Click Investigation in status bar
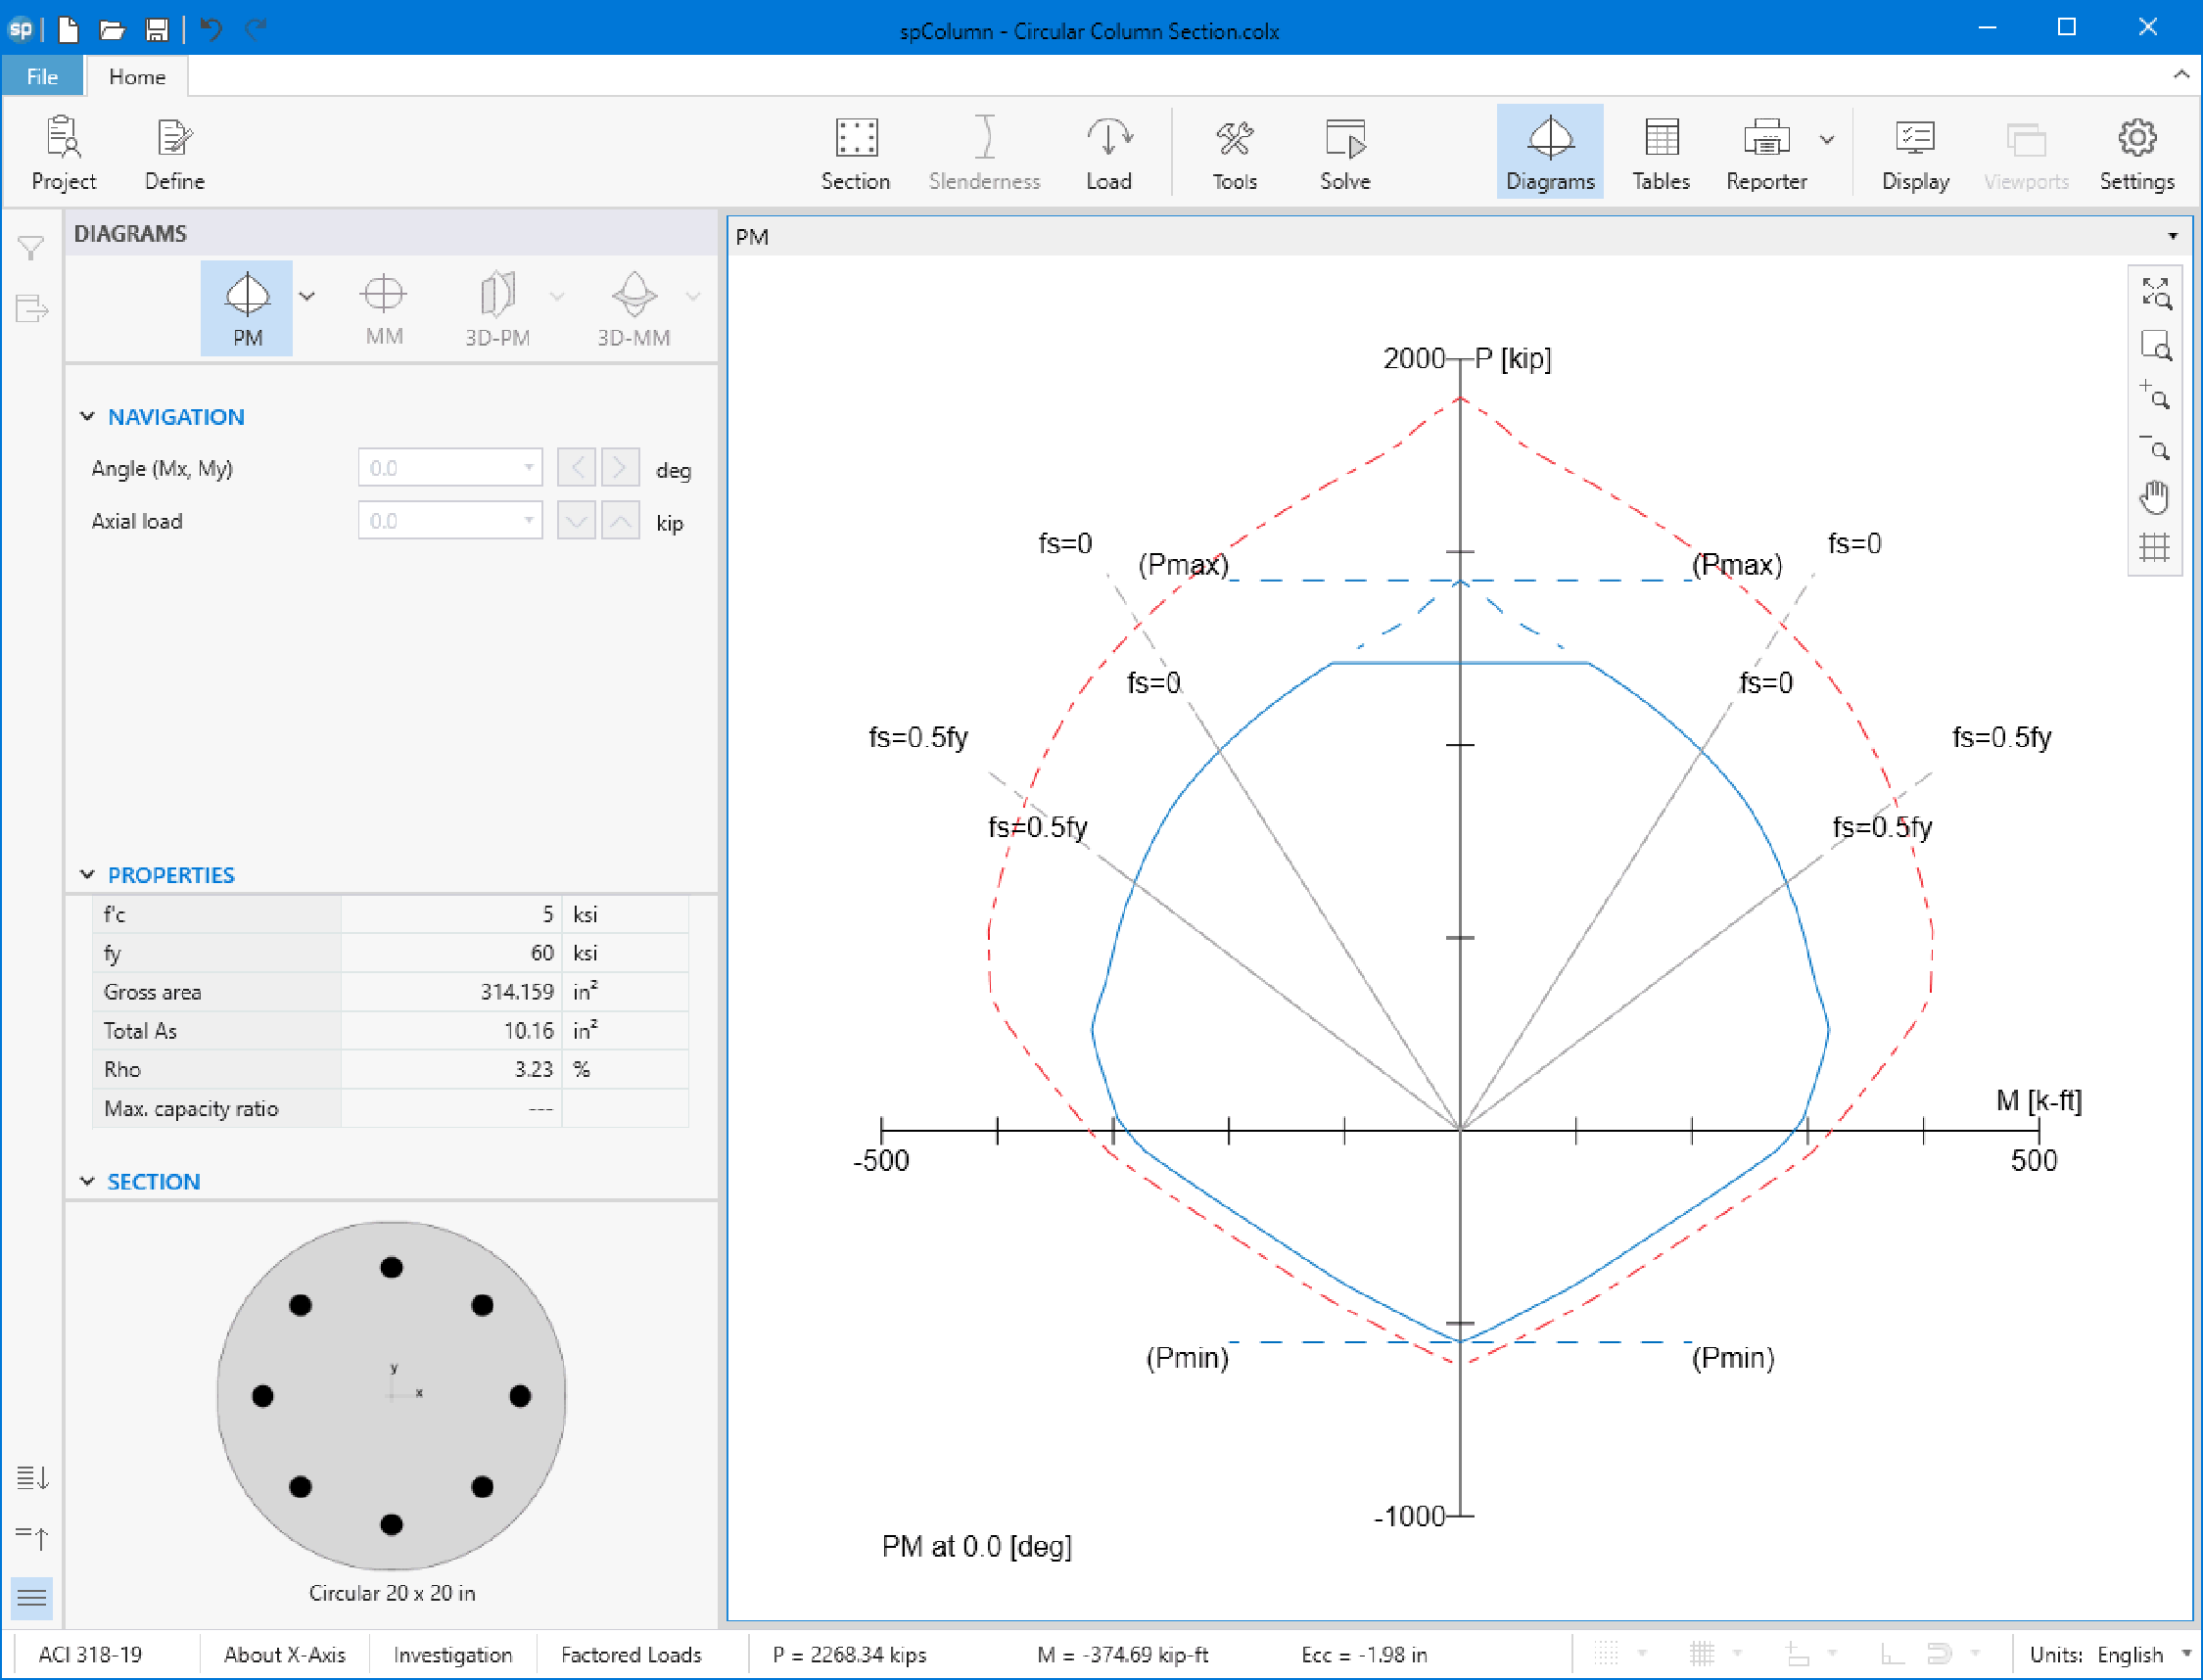Image resolution: width=2203 pixels, height=1680 pixels. pos(452,1654)
